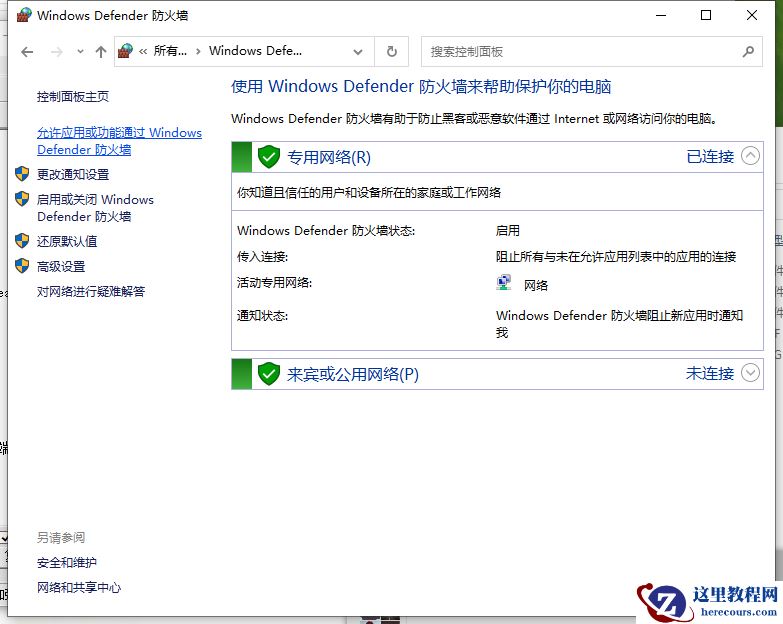Image resolution: width=783 pixels, height=624 pixels.
Task: Click green shield icon of 来宾或公用网络(P)
Action: click(x=269, y=374)
